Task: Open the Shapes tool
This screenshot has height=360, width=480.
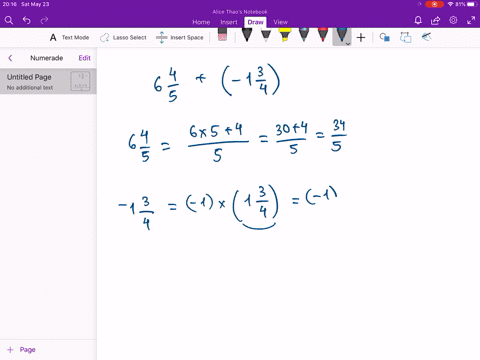Action: coord(385,37)
